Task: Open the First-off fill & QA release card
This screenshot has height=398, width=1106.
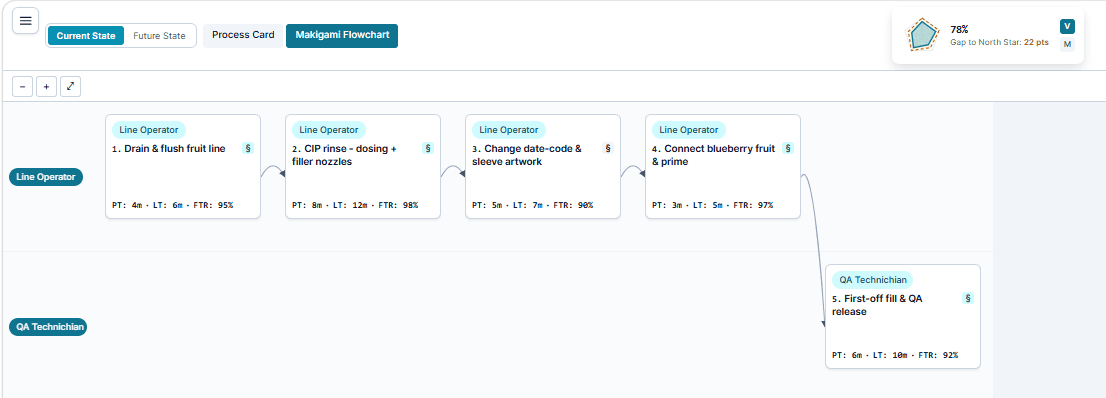Action: [903, 316]
